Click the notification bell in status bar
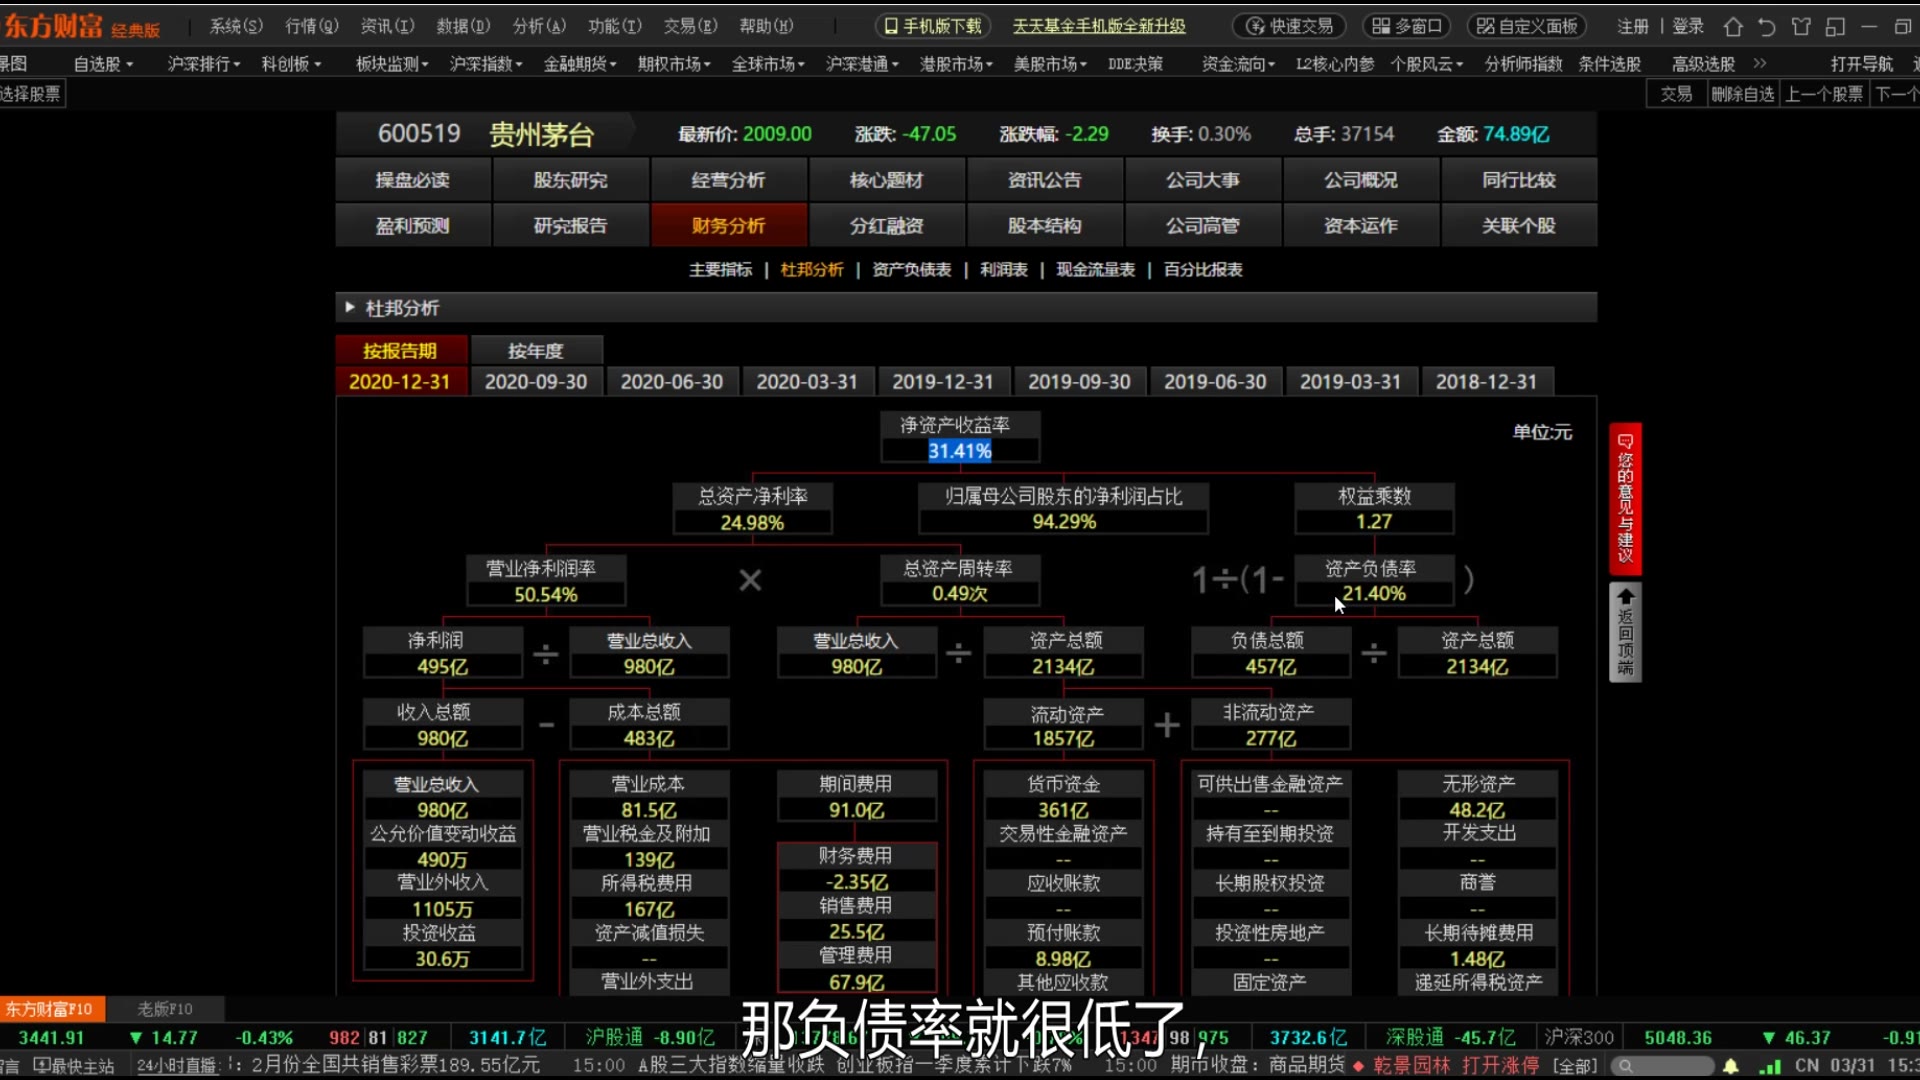Image resolution: width=1920 pixels, height=1080 pixels. (1730, 1066)
